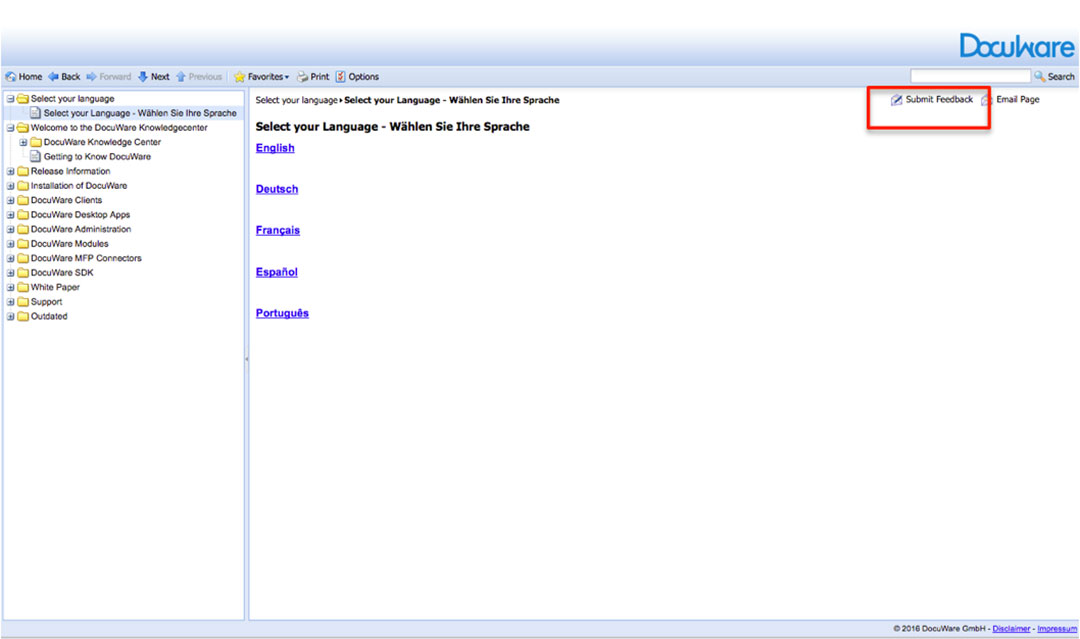Image resolution: width=1080 pixels, height=639 pixels.
Task: Click the Release Information folder icon
Action: pyautogui.click(x=23, y=171)
